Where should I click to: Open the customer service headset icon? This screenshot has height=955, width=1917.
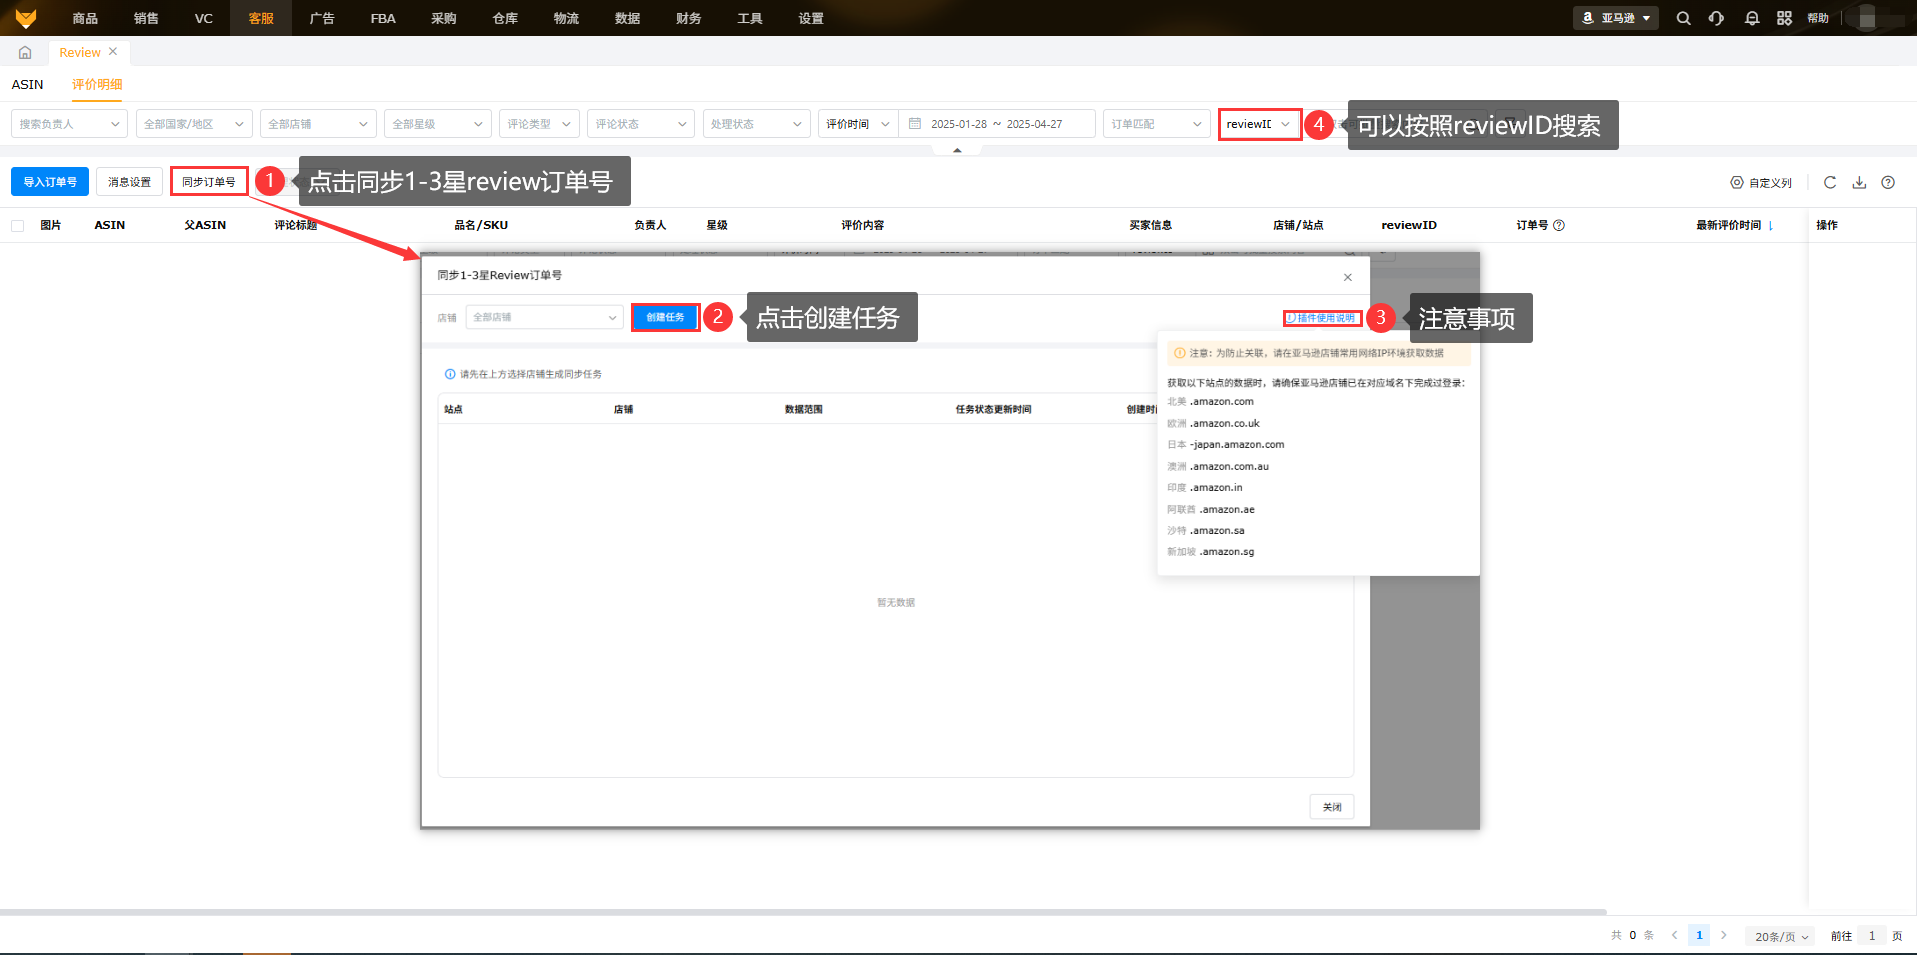1717,18
